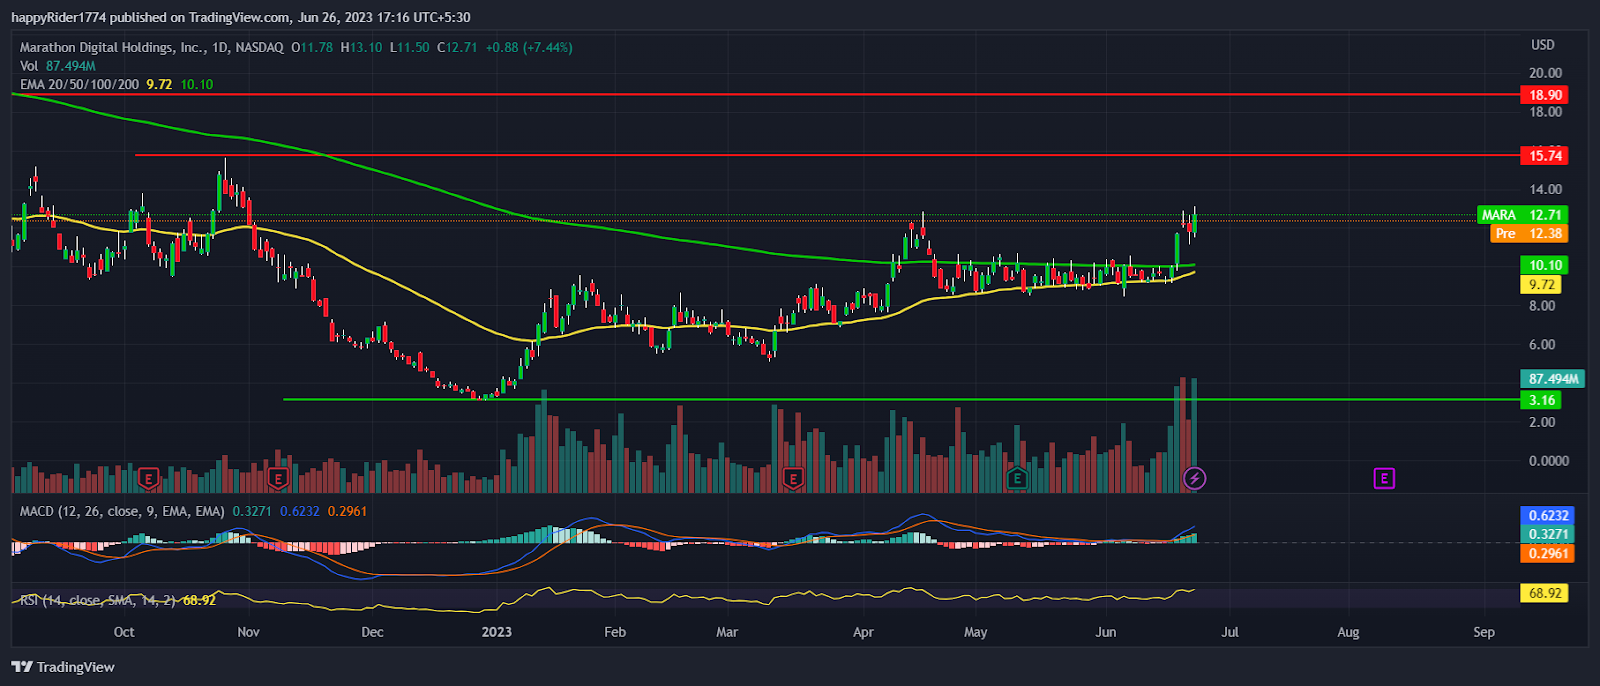Click the green 10.10 EMA price label

(1544, 265)
